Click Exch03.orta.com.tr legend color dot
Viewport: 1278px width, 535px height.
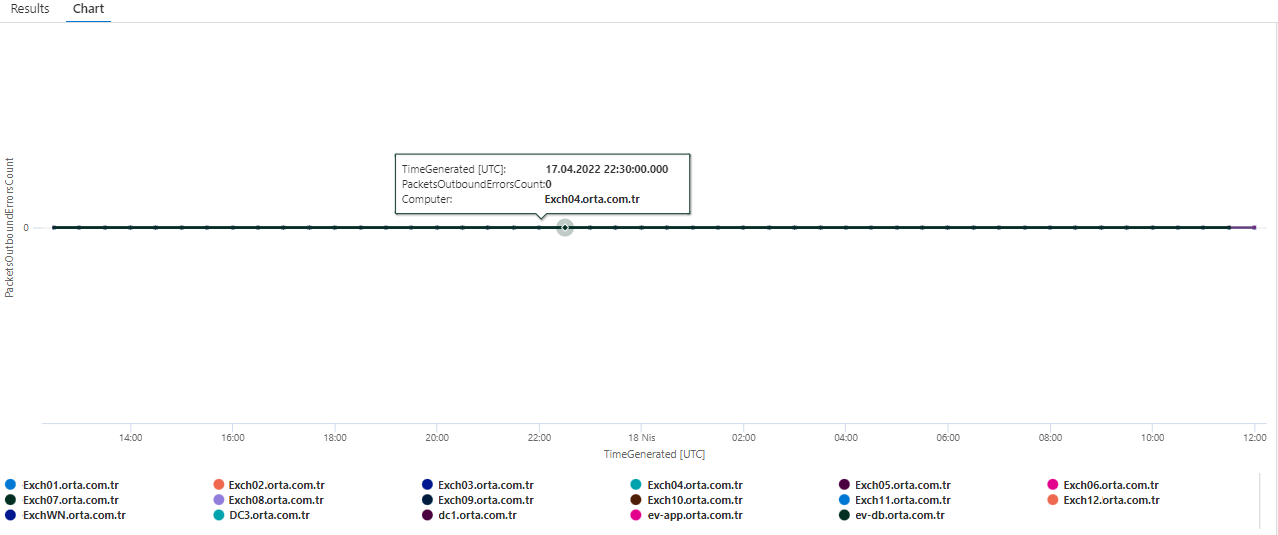click(427, 485)
